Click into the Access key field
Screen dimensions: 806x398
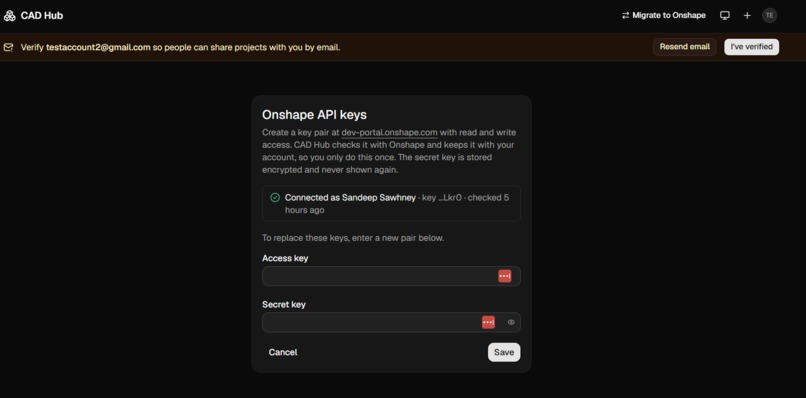coord(391,276)
